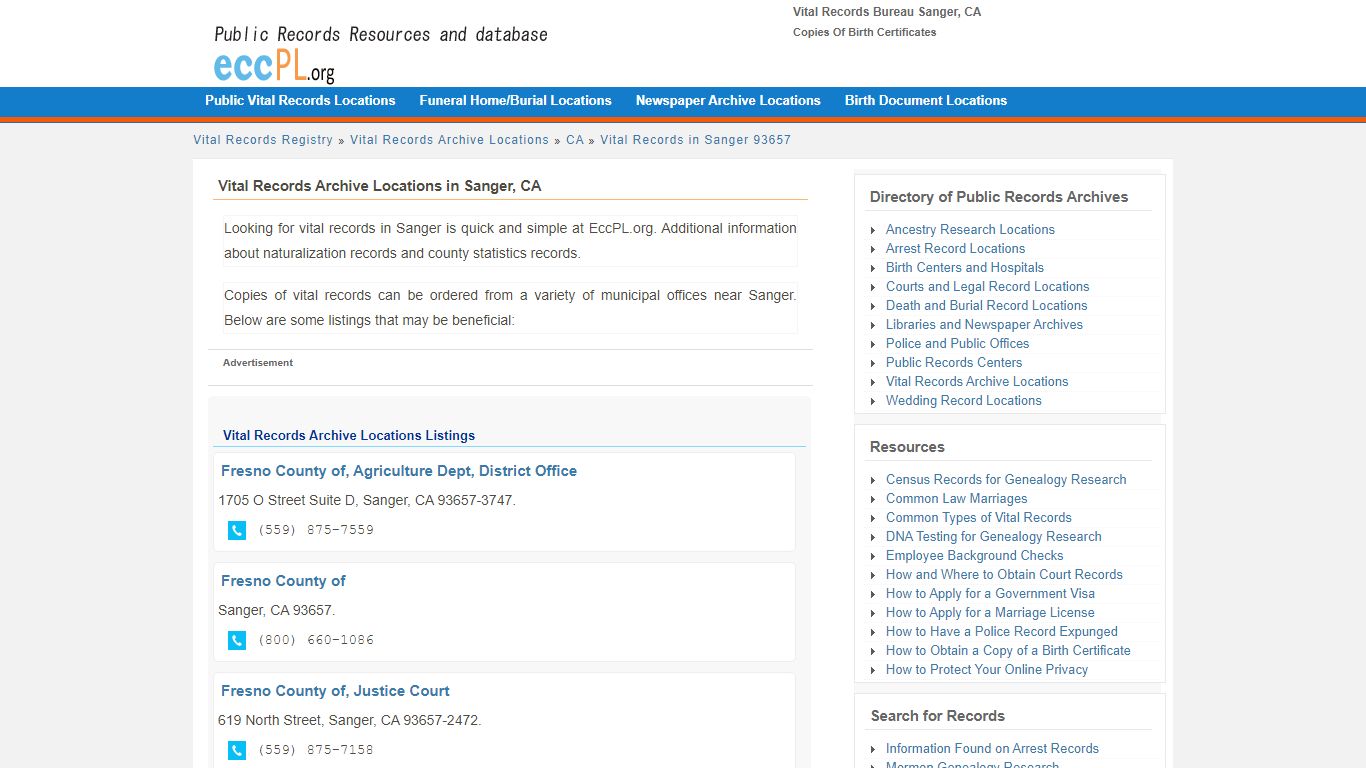Image resolution: width=1366 pixels, height=768 pixels.
Task: Open Employee Background Checks link
Action: coord(974,555)
